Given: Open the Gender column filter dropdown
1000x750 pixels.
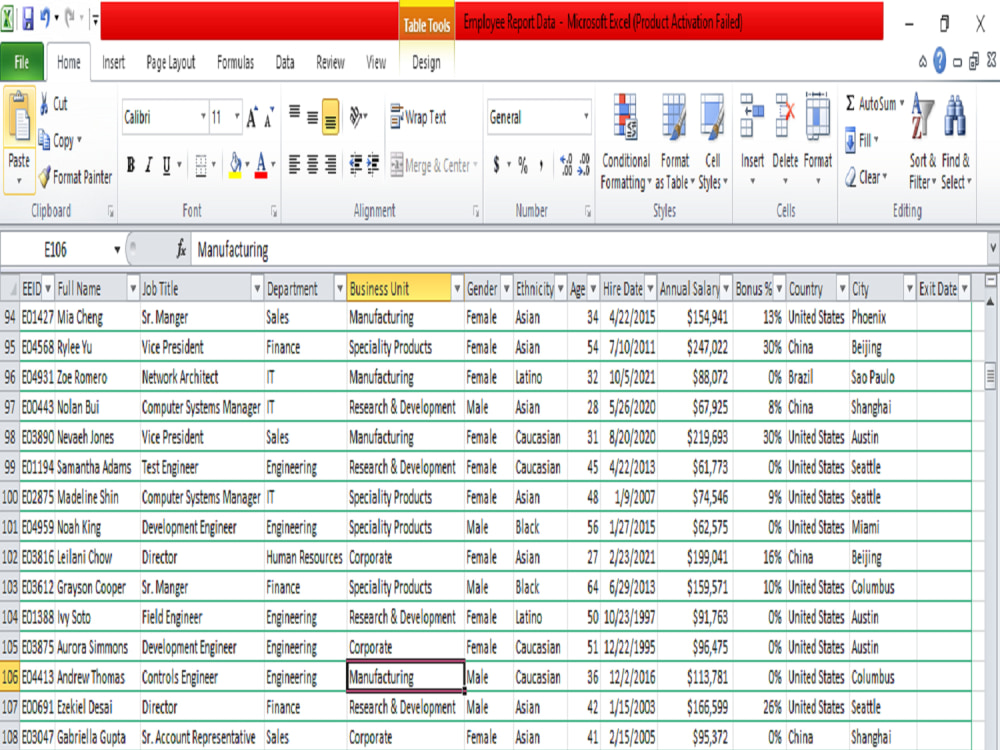Looking at the screenshot, I should tap(506, 289).
